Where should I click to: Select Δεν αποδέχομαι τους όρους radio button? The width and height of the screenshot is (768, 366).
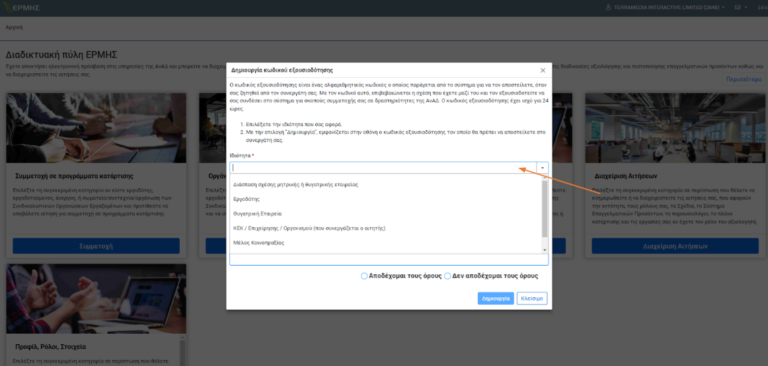(x=447, y=276)
